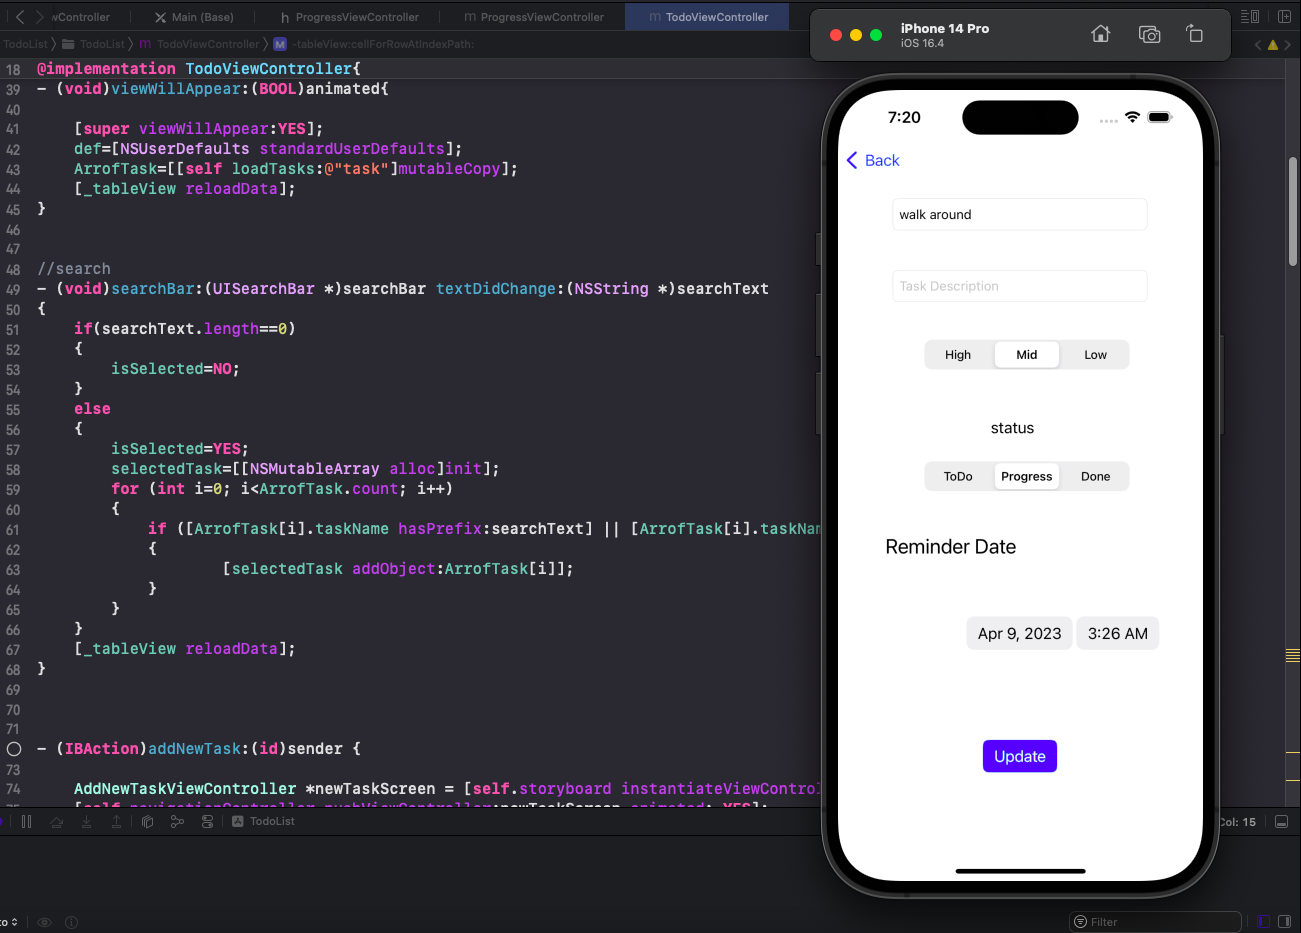1301x933 pixels.
Task: Hide the debug area toggle icon
Action: [1282, 822]
